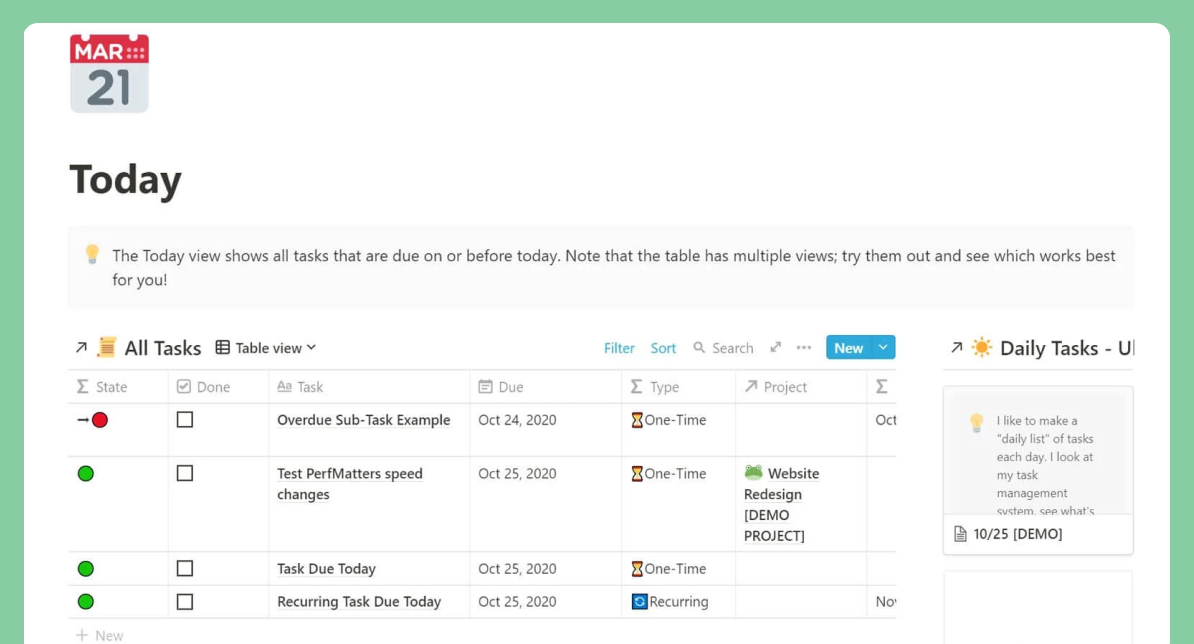Viewport: 1194px width, 644px height.
Task: Open the Sort menu
Action: [x=663, y=348]
